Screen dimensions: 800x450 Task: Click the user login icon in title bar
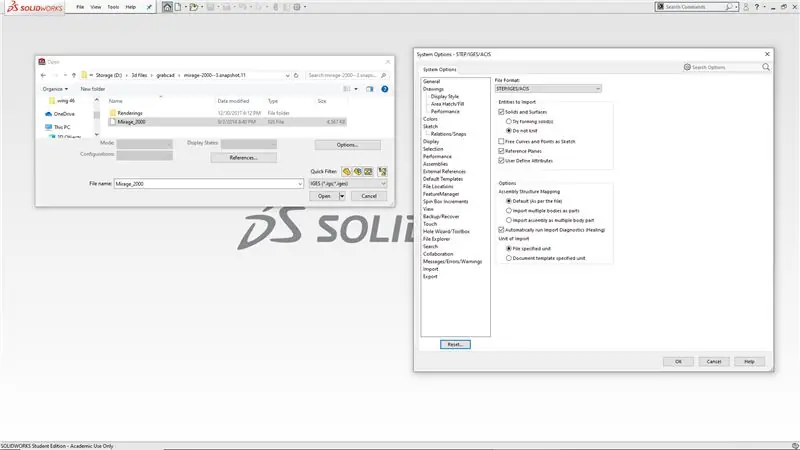(x=746, y=7)
